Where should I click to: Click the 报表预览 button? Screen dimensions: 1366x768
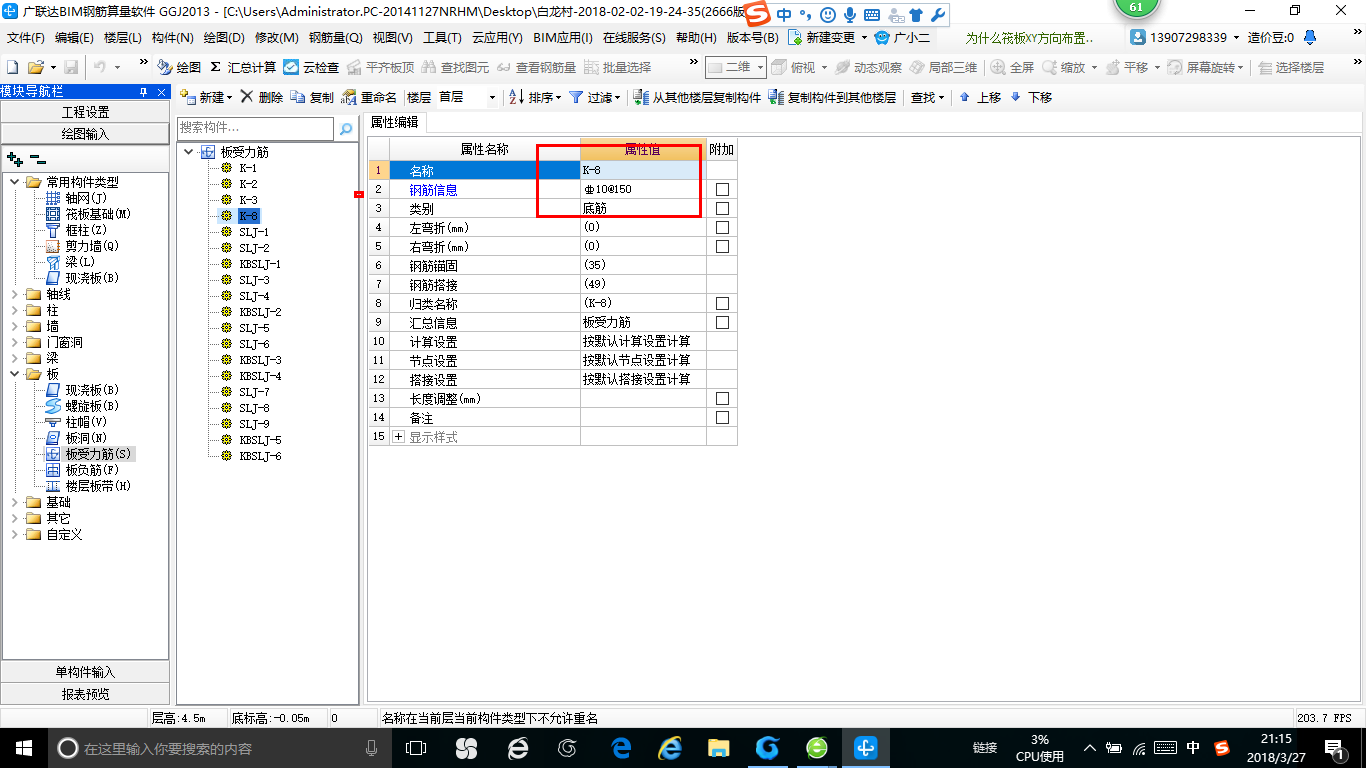click(85, 693)
